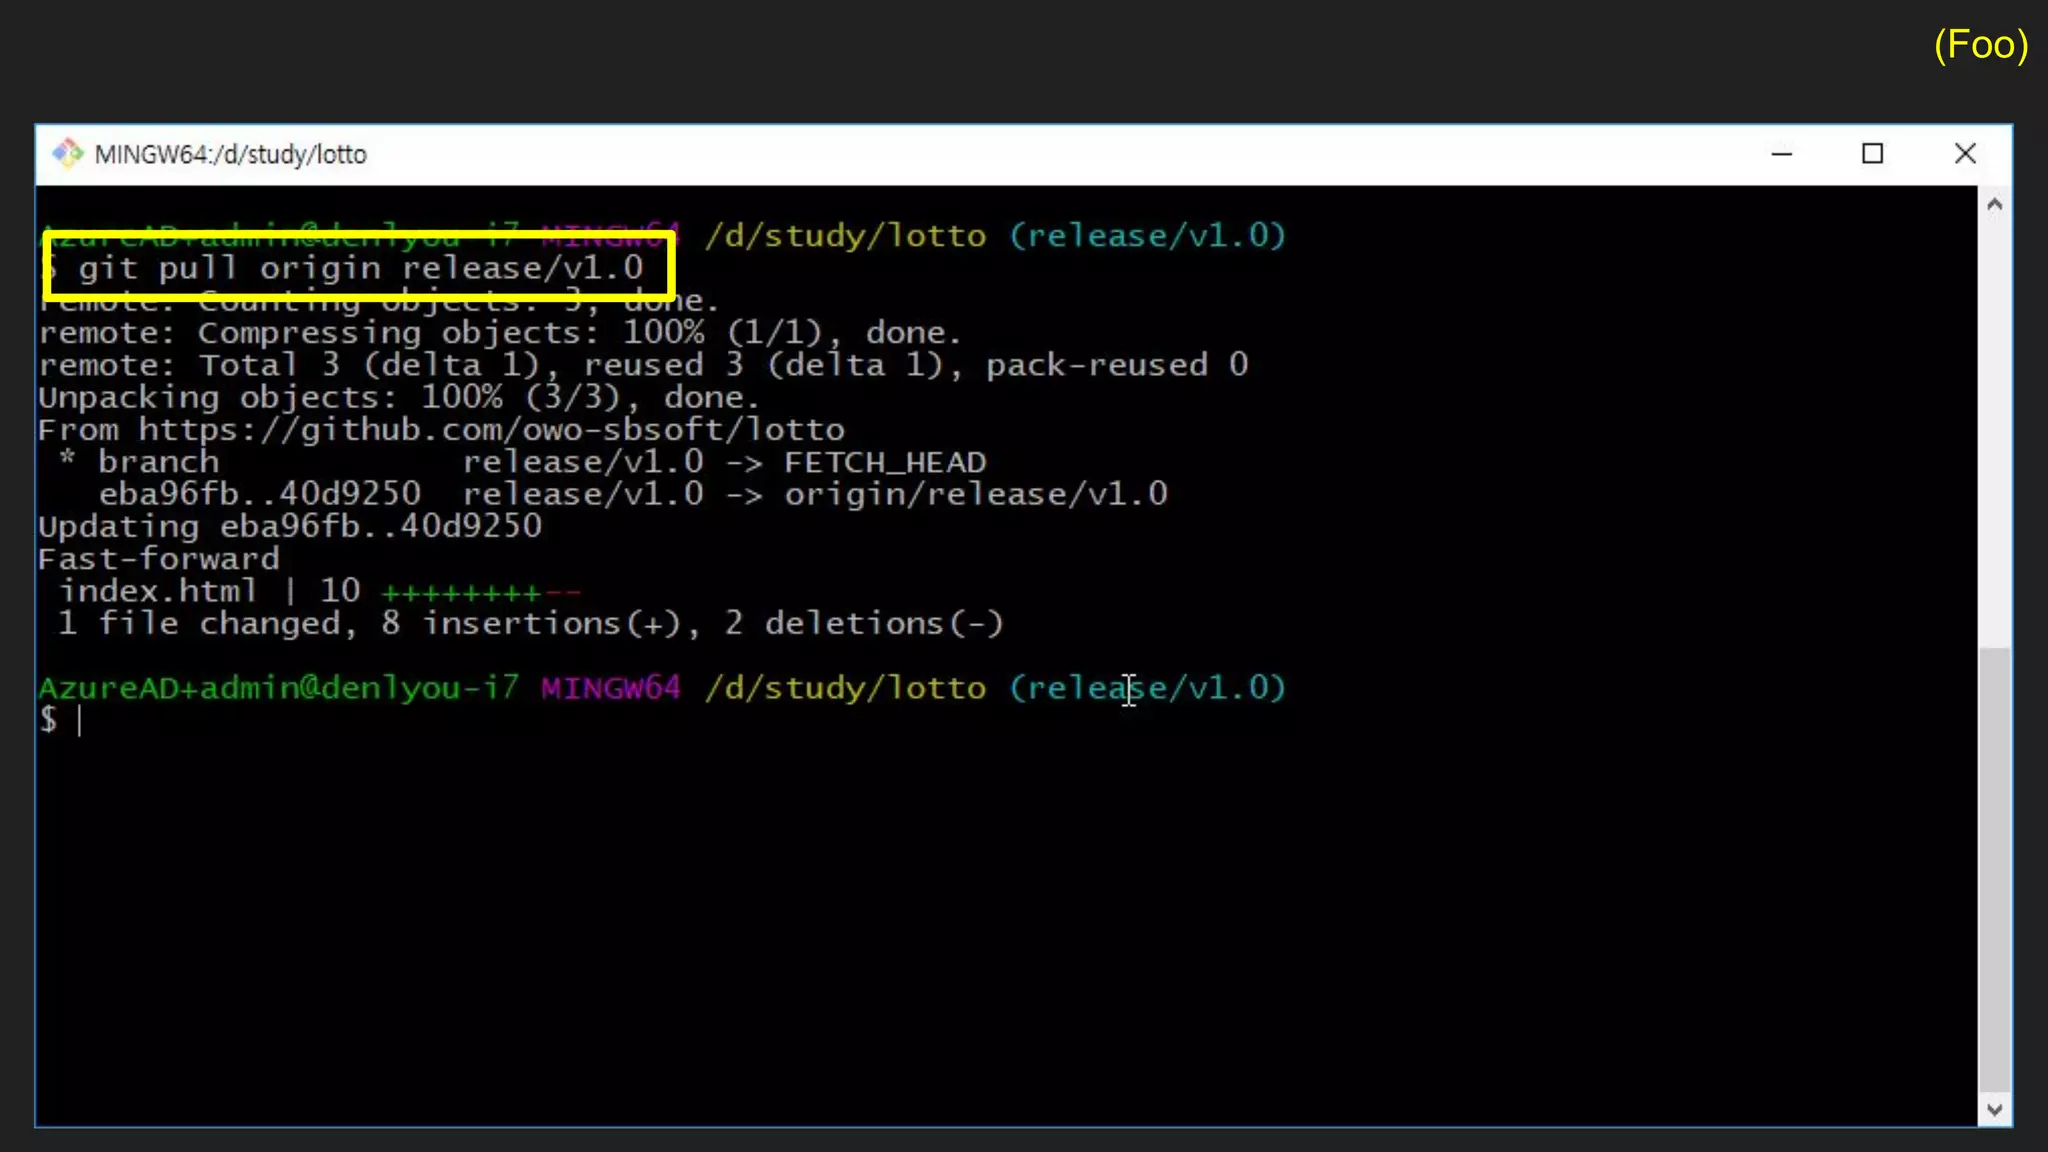The width and height of the screenshot is (2048, 1152).
Task: Click the MINGW64:/d/study/lotto window title
Action: 230,154
